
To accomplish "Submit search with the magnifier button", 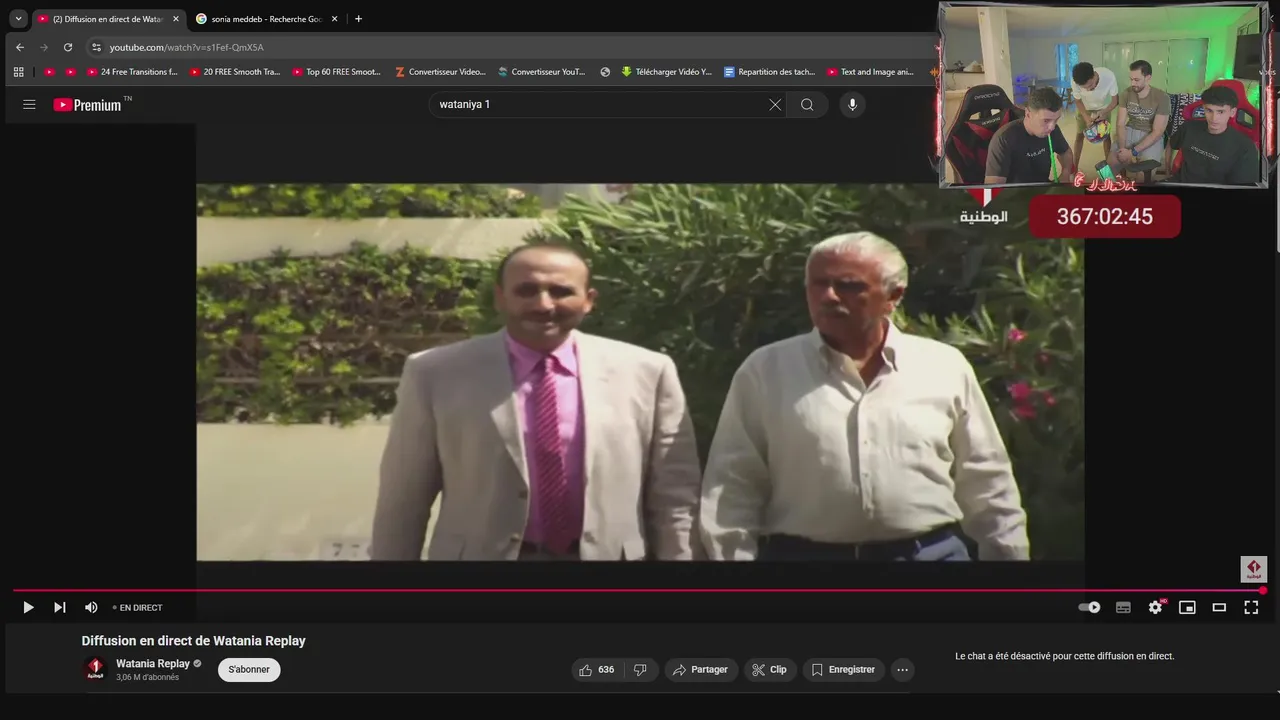I will point(807,104).
